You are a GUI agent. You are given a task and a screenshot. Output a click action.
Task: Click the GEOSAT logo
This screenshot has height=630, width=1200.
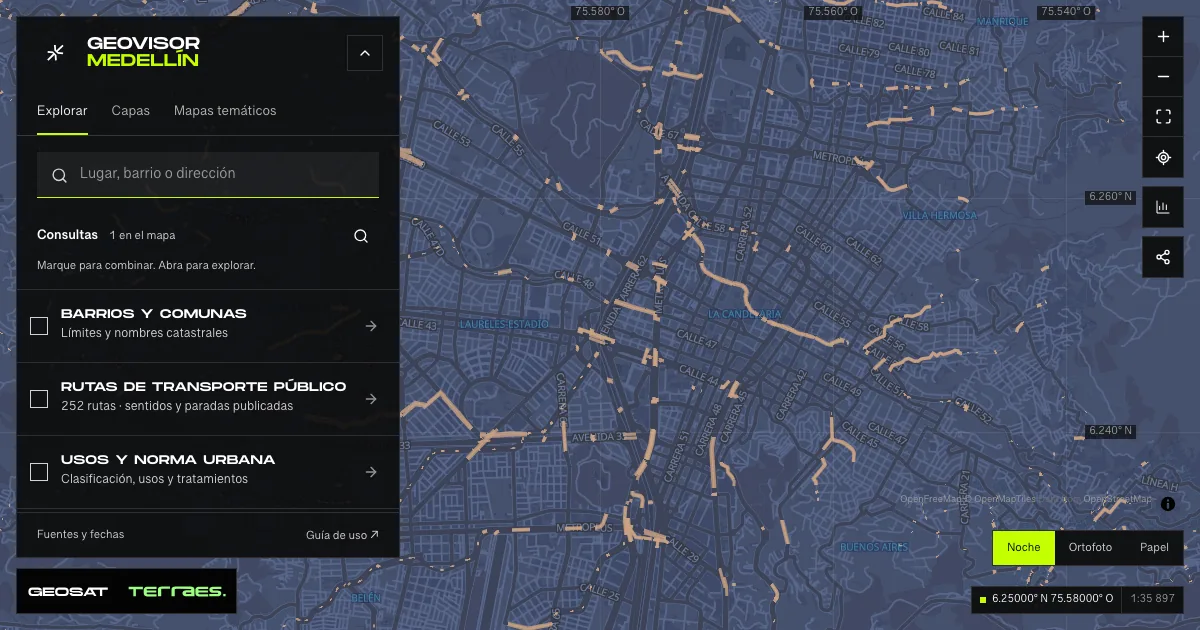[68, 592]
